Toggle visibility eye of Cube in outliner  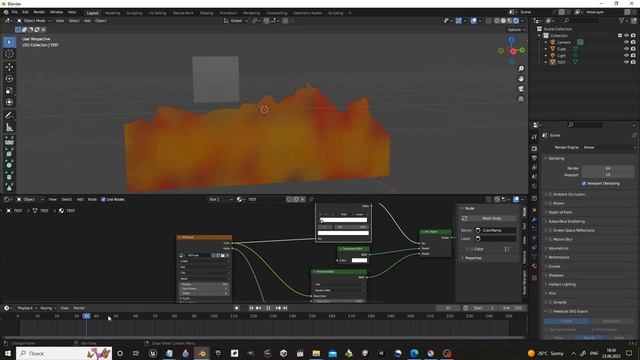[627, 49]
